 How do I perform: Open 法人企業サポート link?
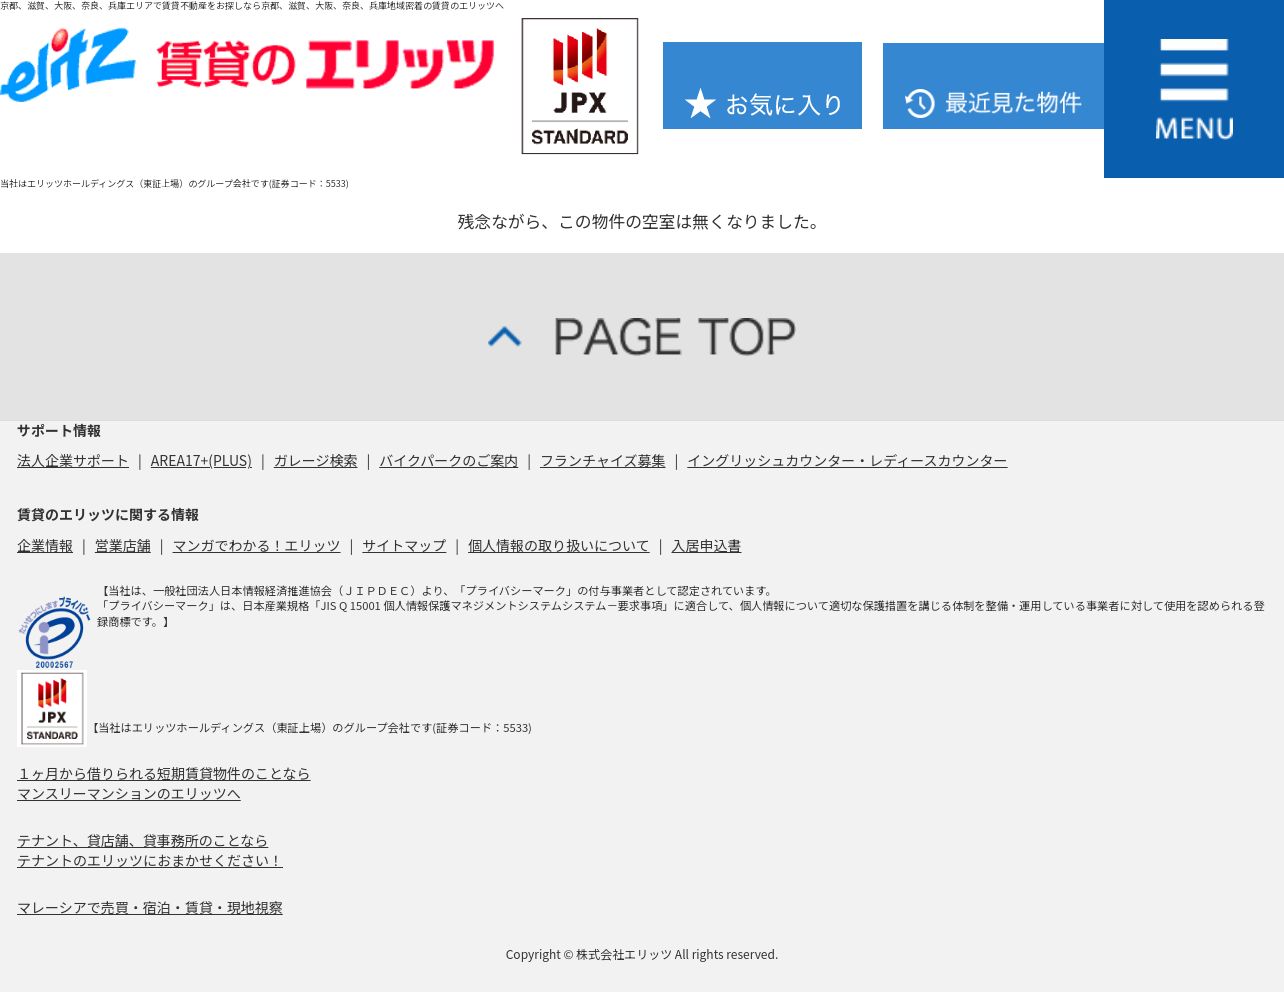tap(73, 460)
